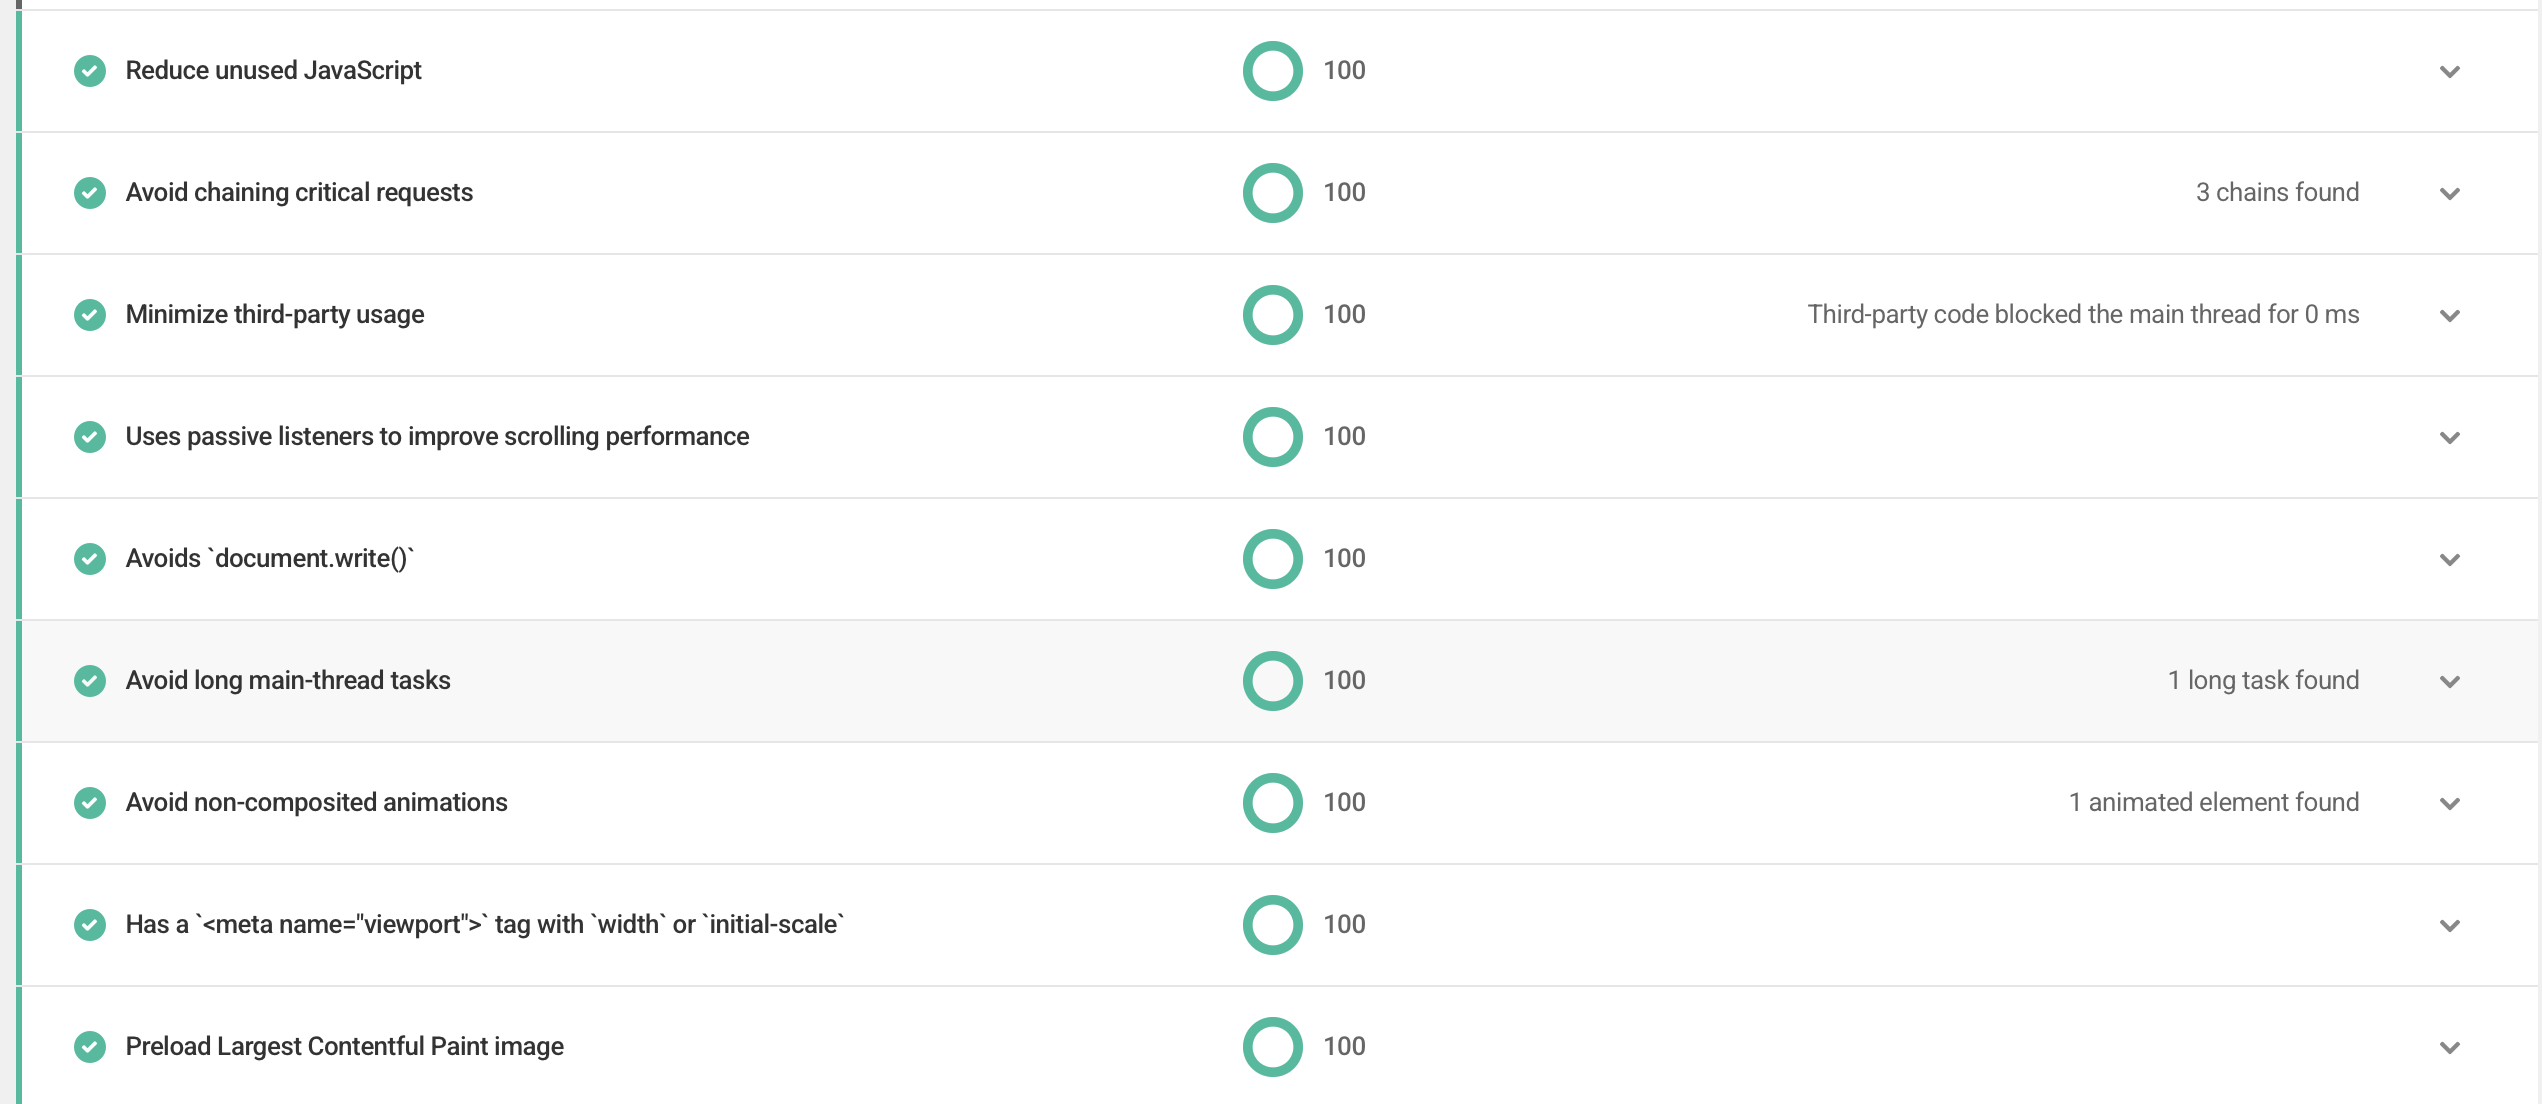2542x1104 pixels.
Task: Click checkmark icon beside meta viewport audit
Action: [90, 925]
